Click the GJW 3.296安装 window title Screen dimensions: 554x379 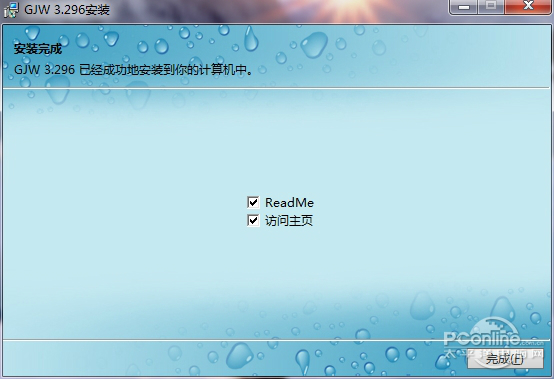click(x=67, y=10)
